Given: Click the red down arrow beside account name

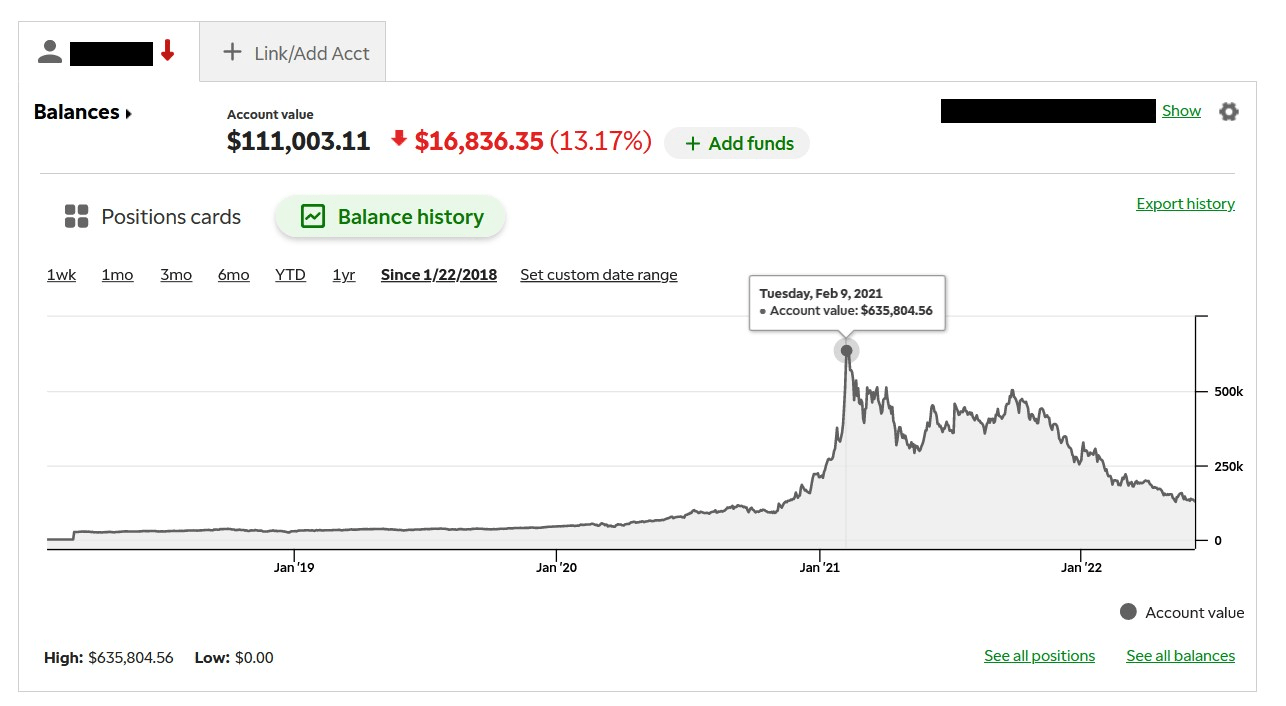Looking at the screenshot, I should coord(168,51).
